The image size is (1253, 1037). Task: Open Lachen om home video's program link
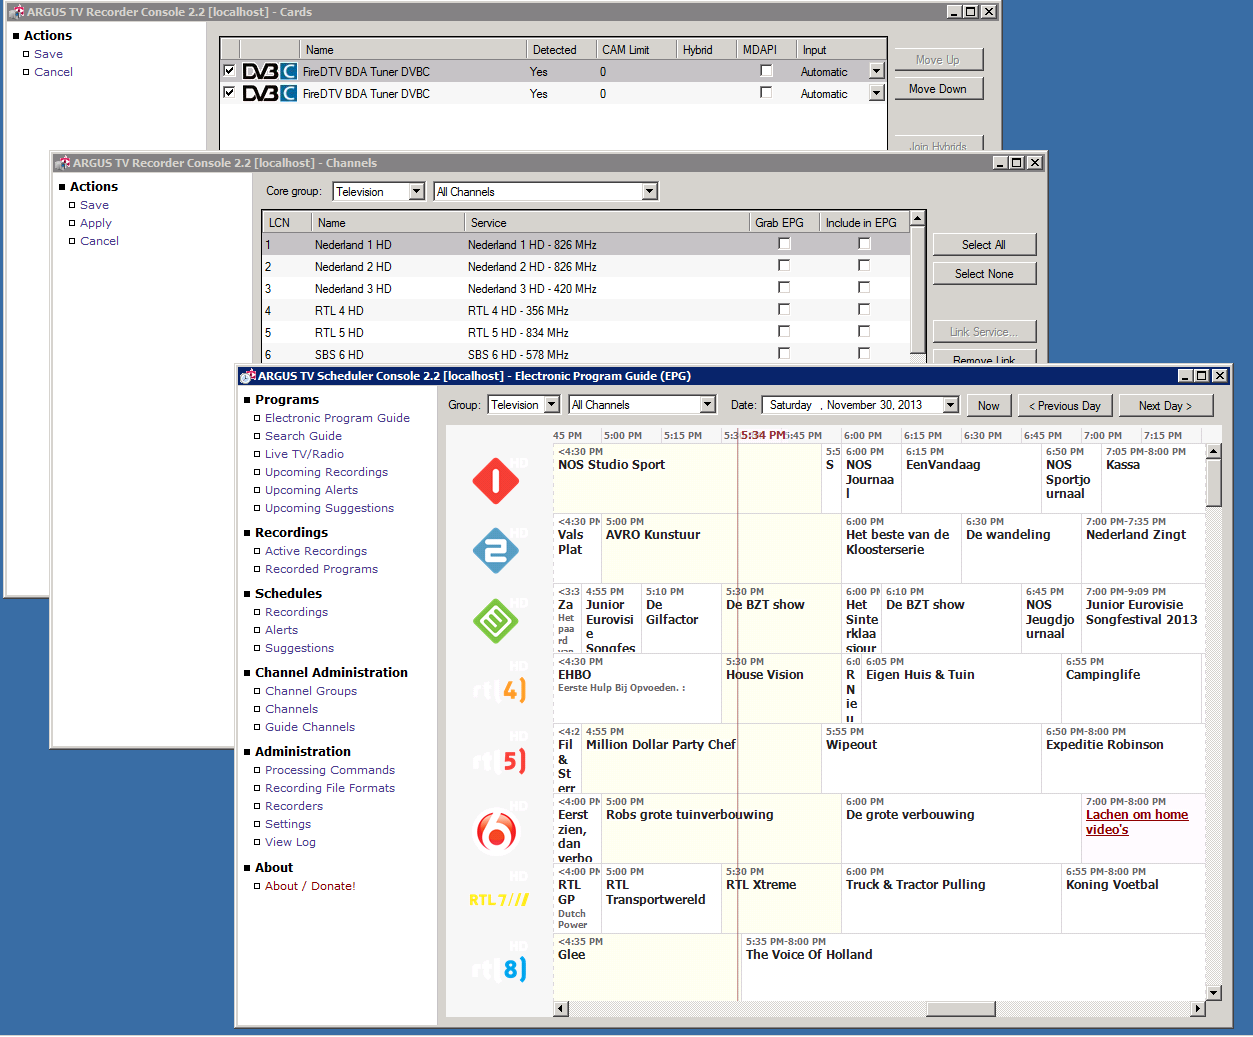coord(1137,822)
